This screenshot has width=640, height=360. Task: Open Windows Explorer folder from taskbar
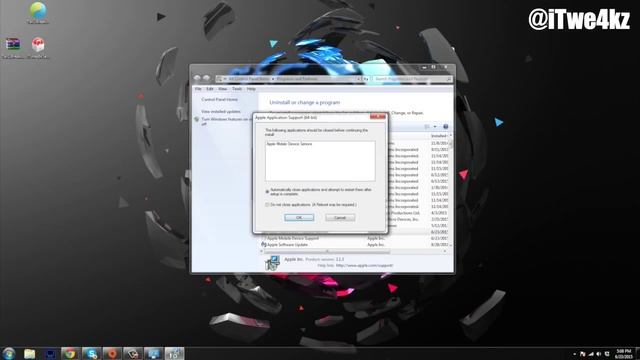point(29,353)
